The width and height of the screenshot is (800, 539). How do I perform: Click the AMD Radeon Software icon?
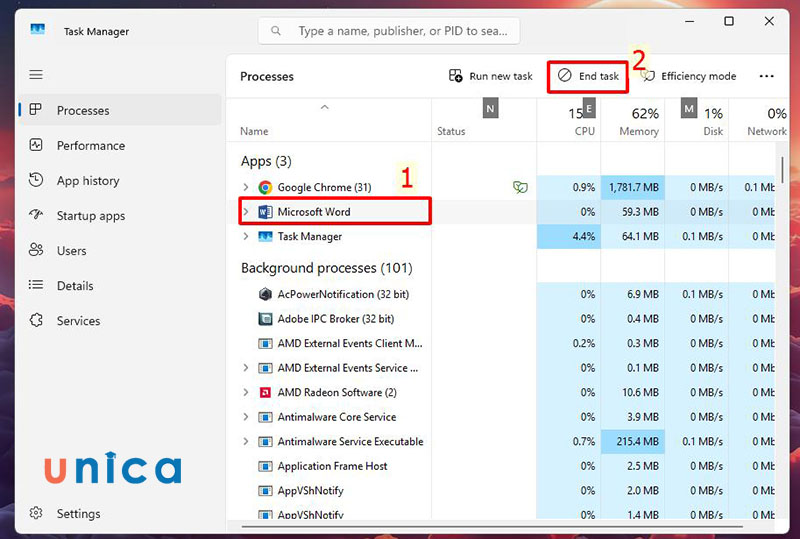[265, 393]
